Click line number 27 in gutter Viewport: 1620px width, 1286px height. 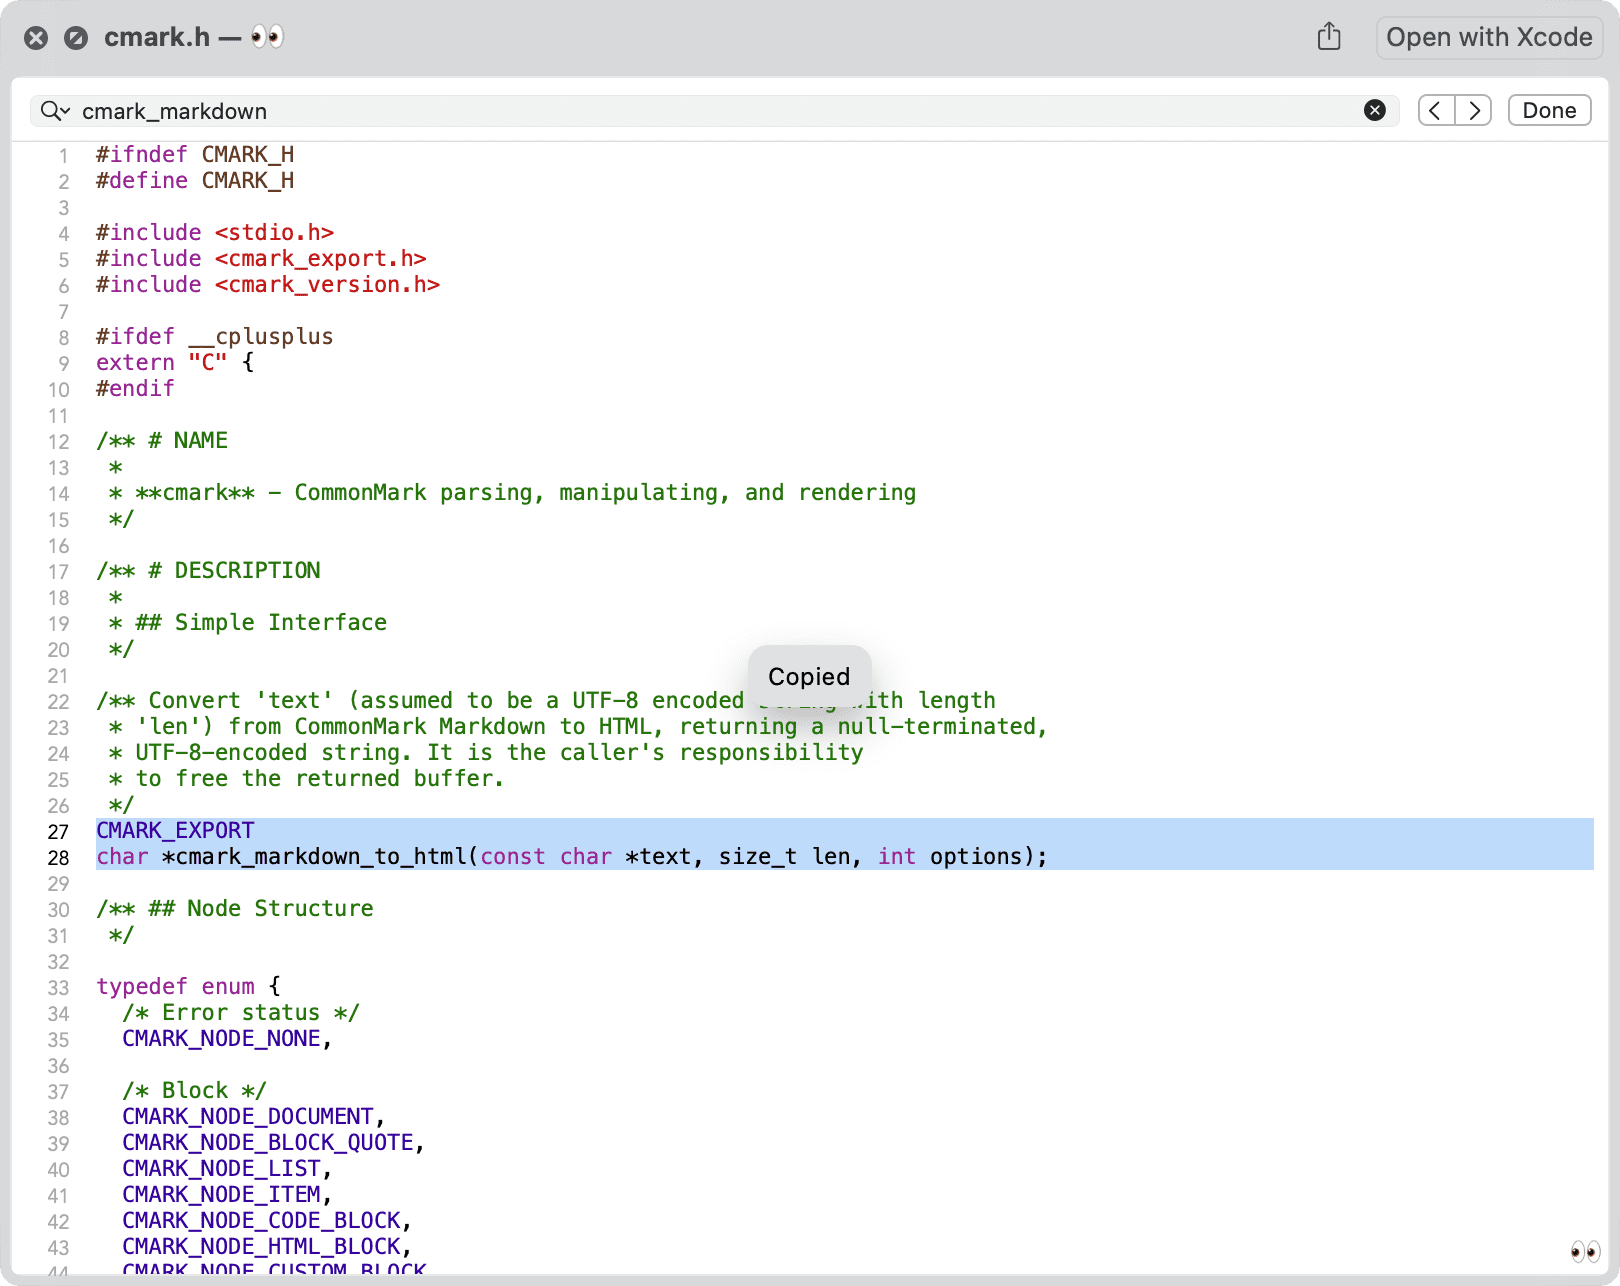(x=59, y=832)
